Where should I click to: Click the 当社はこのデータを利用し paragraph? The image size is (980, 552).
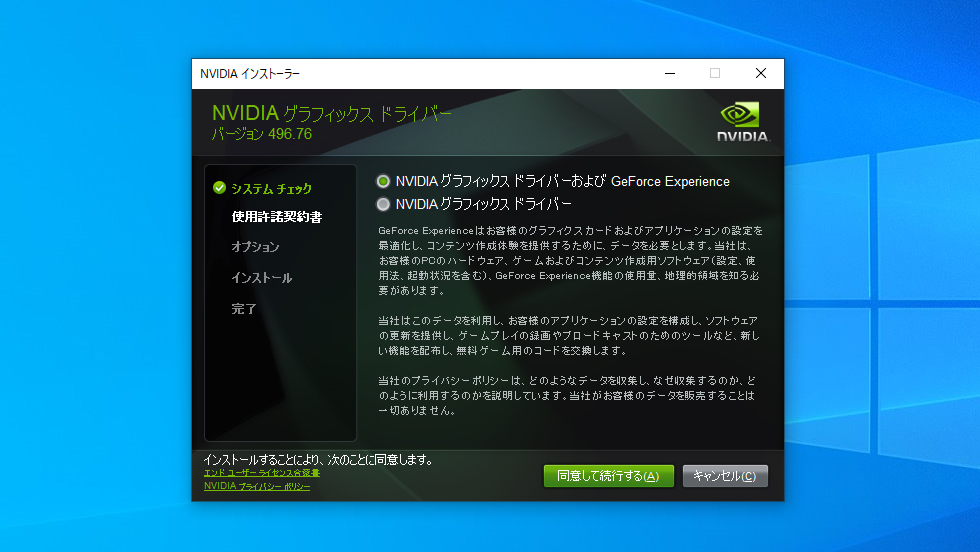tap(569, 336)
